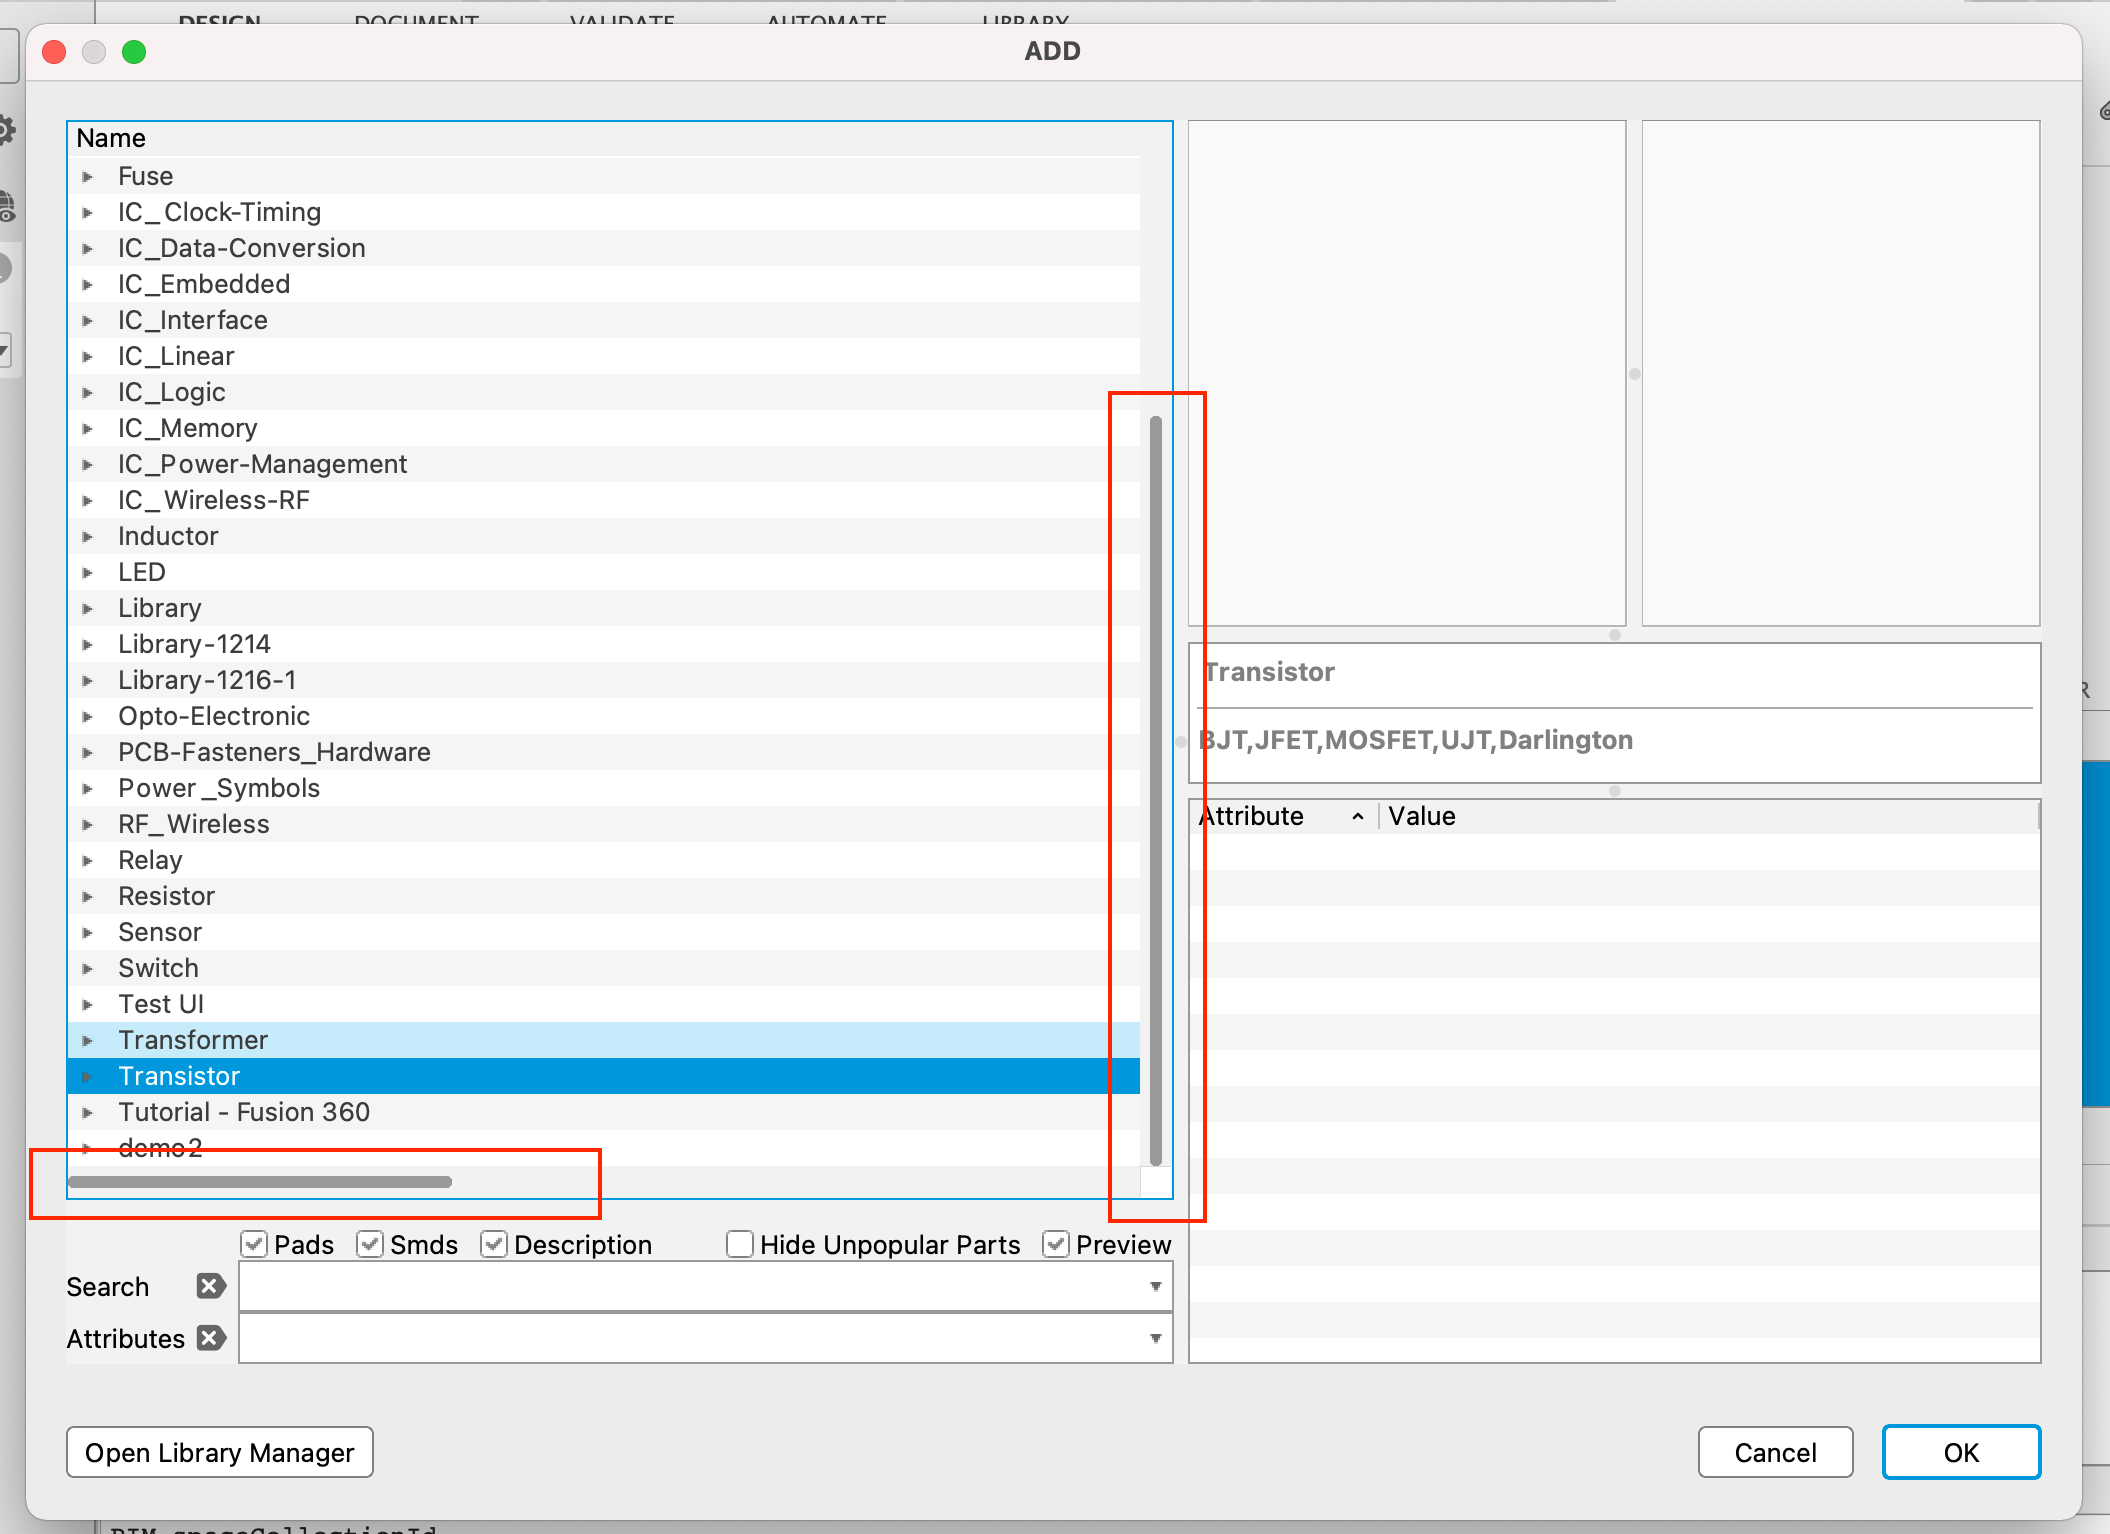Enable Hide Unpopular Parts checkbox

[740, 1244]
